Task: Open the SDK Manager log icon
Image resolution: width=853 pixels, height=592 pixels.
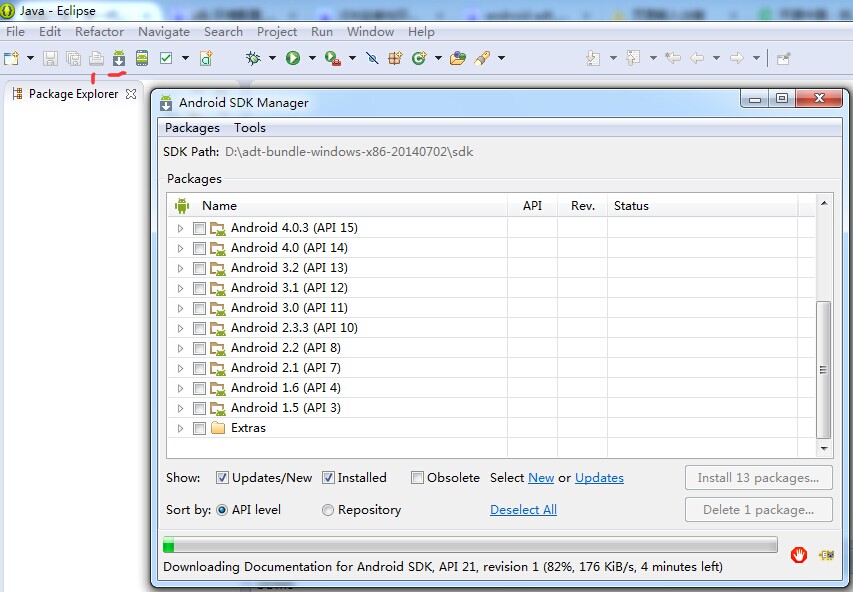Action: point(826,555)
